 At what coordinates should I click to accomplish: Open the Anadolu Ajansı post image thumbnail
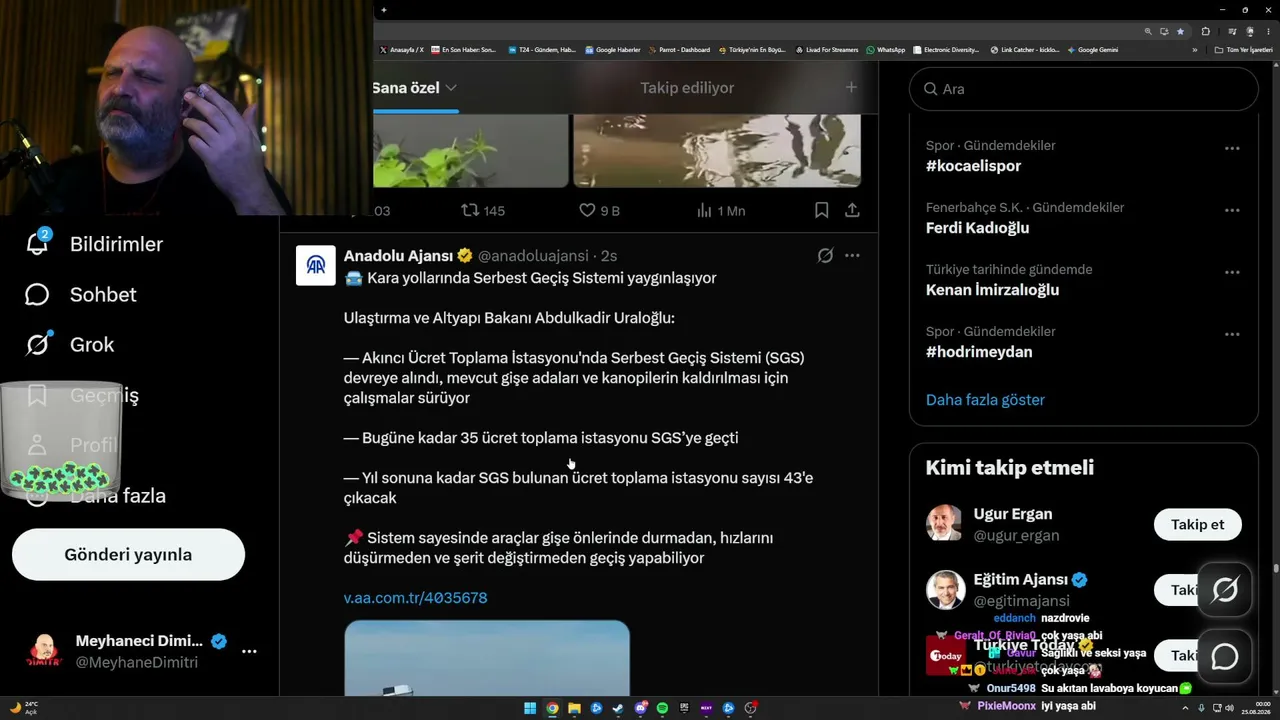coord(487,658)
